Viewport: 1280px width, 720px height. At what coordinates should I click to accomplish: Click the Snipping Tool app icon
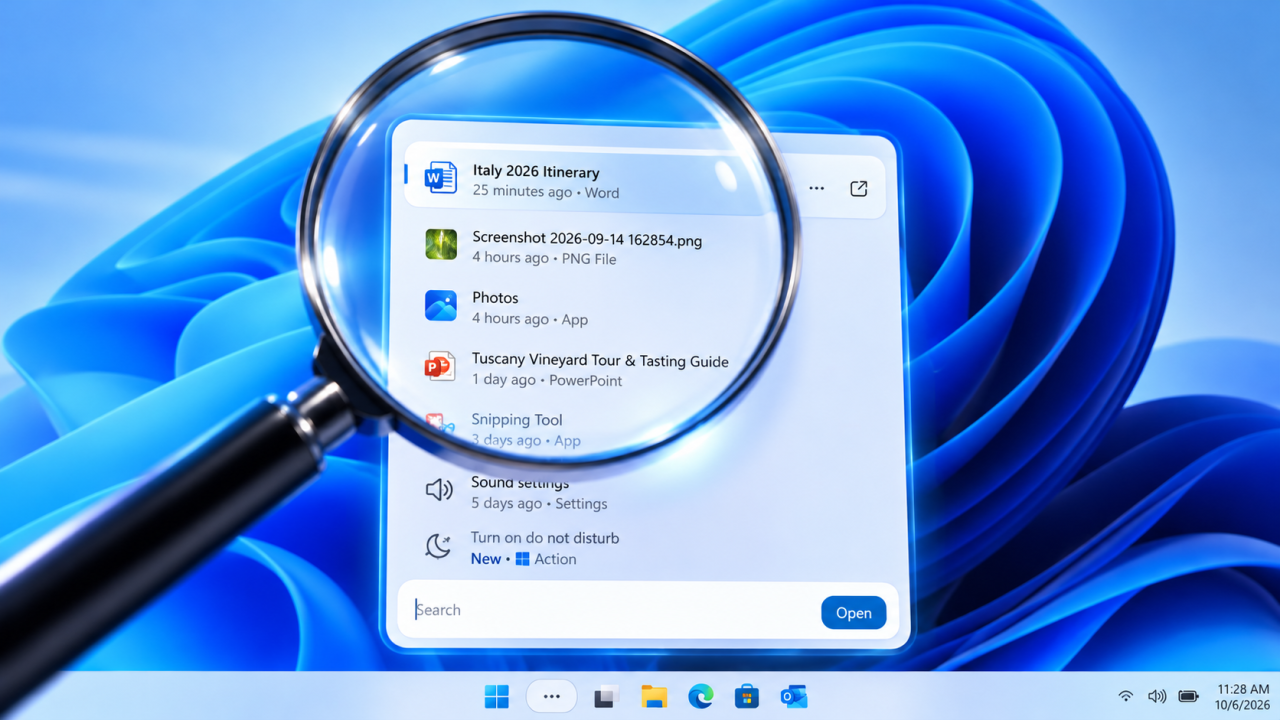coord(441,426)
